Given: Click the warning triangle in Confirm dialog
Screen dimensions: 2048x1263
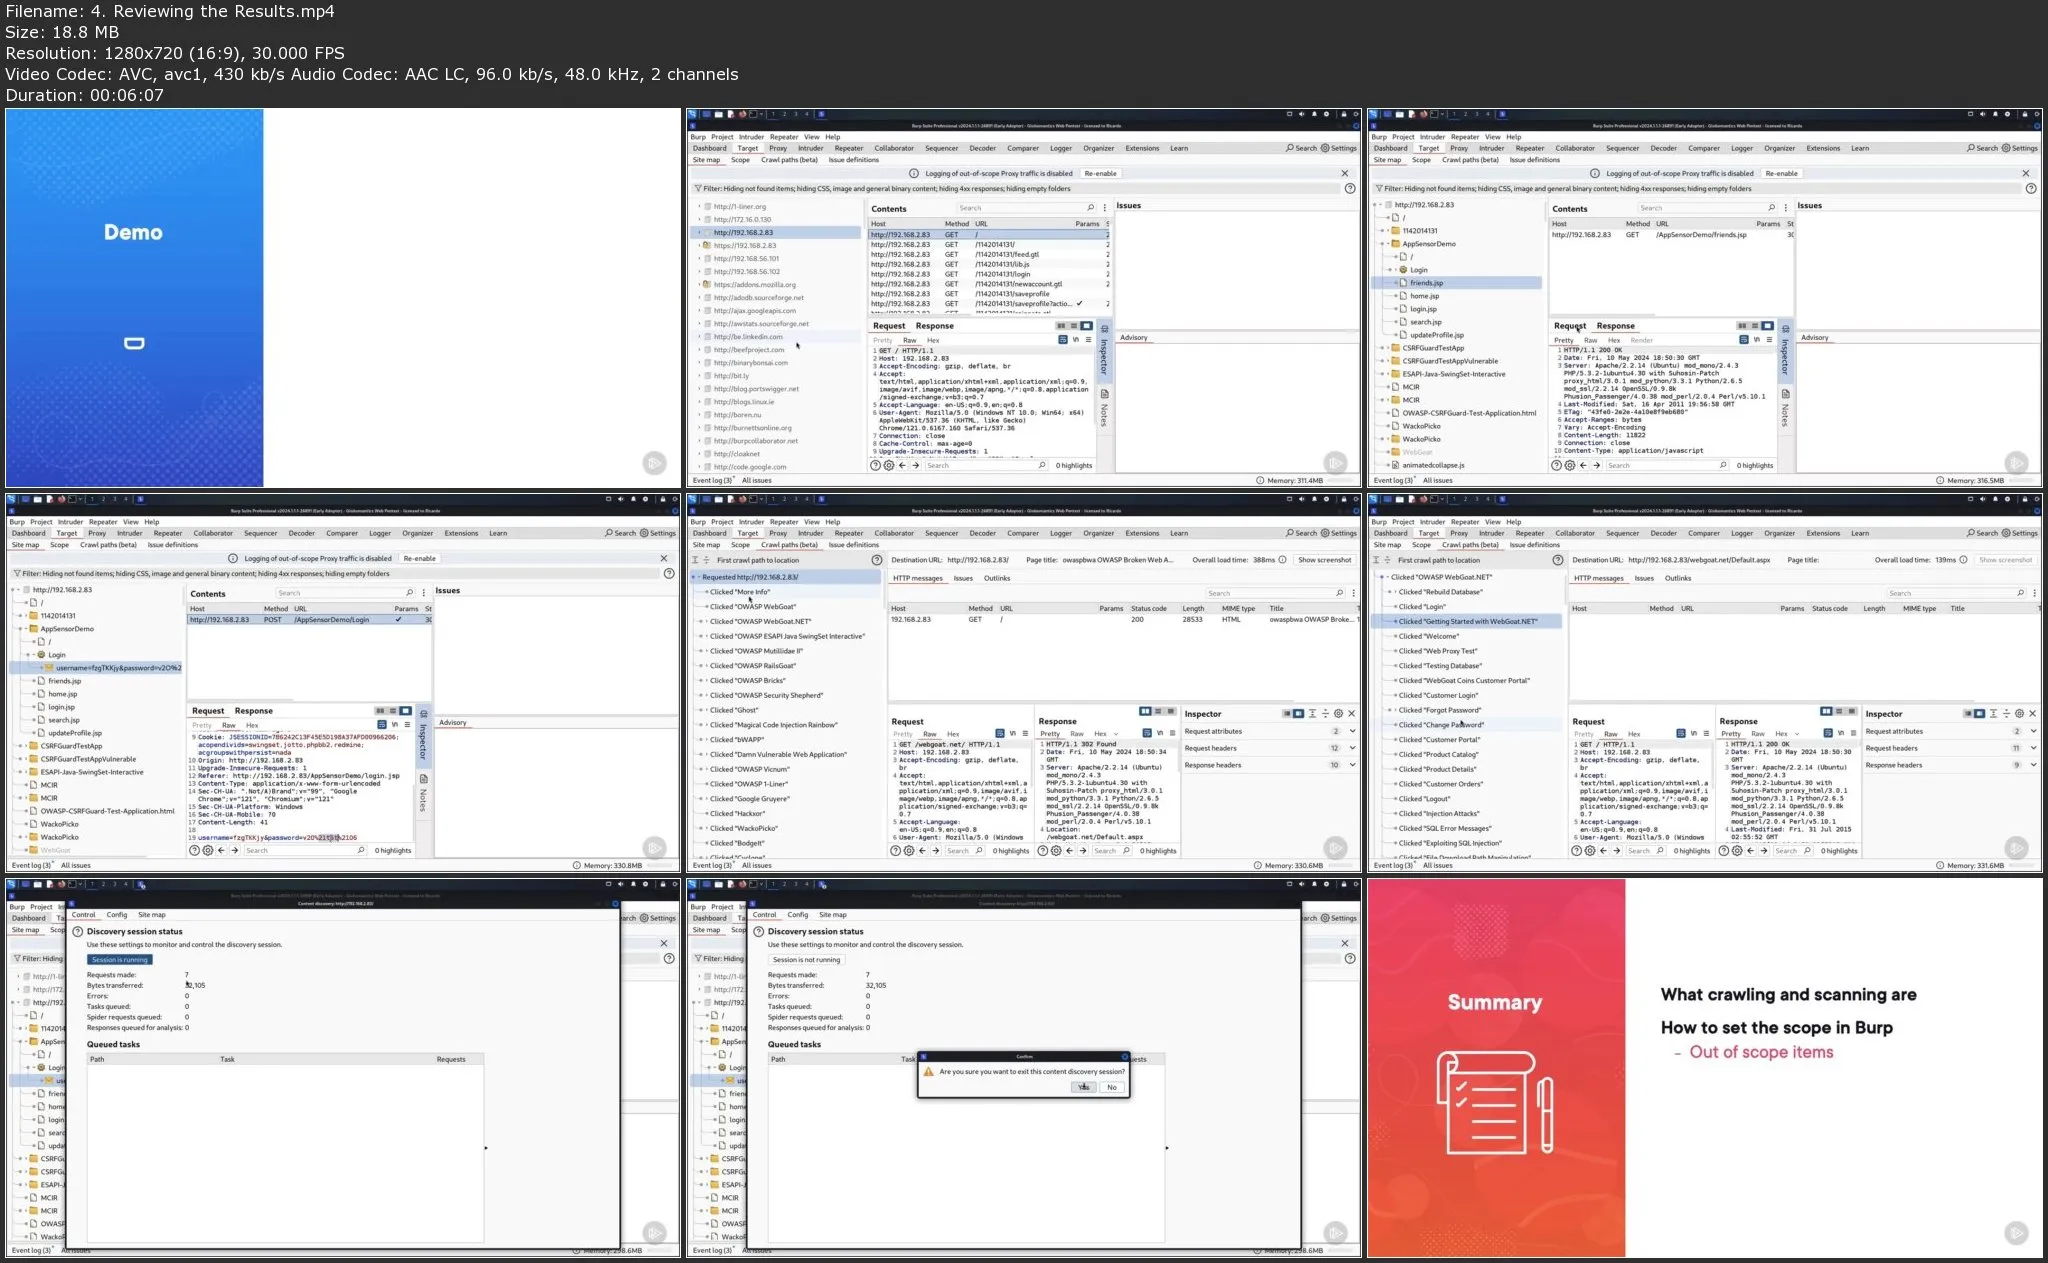Looking at the screenshot, I should tap(928, 1072).
